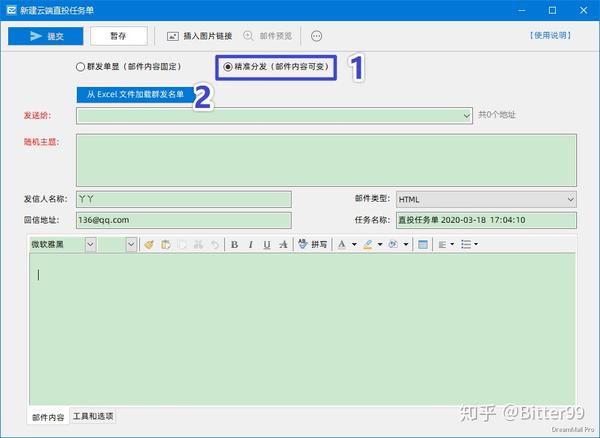Open the 邮件类型 HTML dropdown
The image size is (600, 438).
tap(486, 199)
